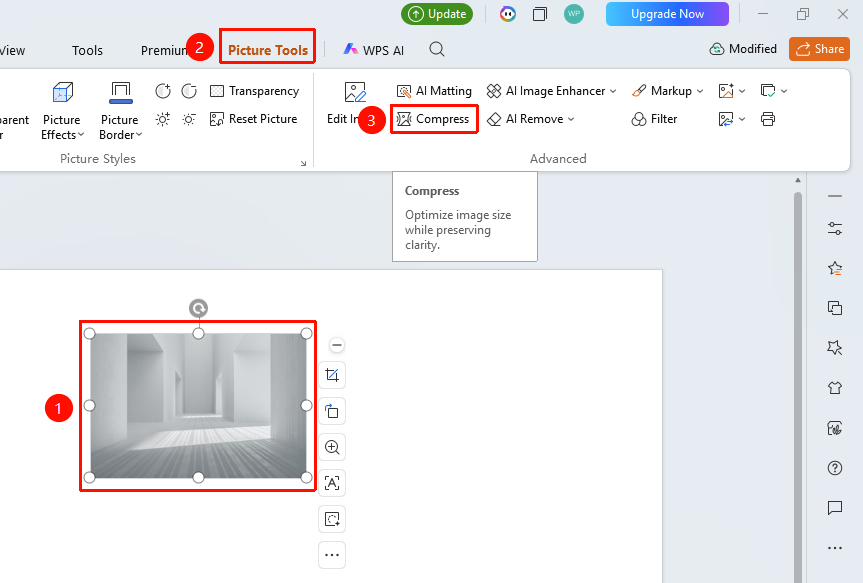Screen dimensions: 863x583
Task: Open the change picture dropdown beside Filter
Action: [732, 119]
